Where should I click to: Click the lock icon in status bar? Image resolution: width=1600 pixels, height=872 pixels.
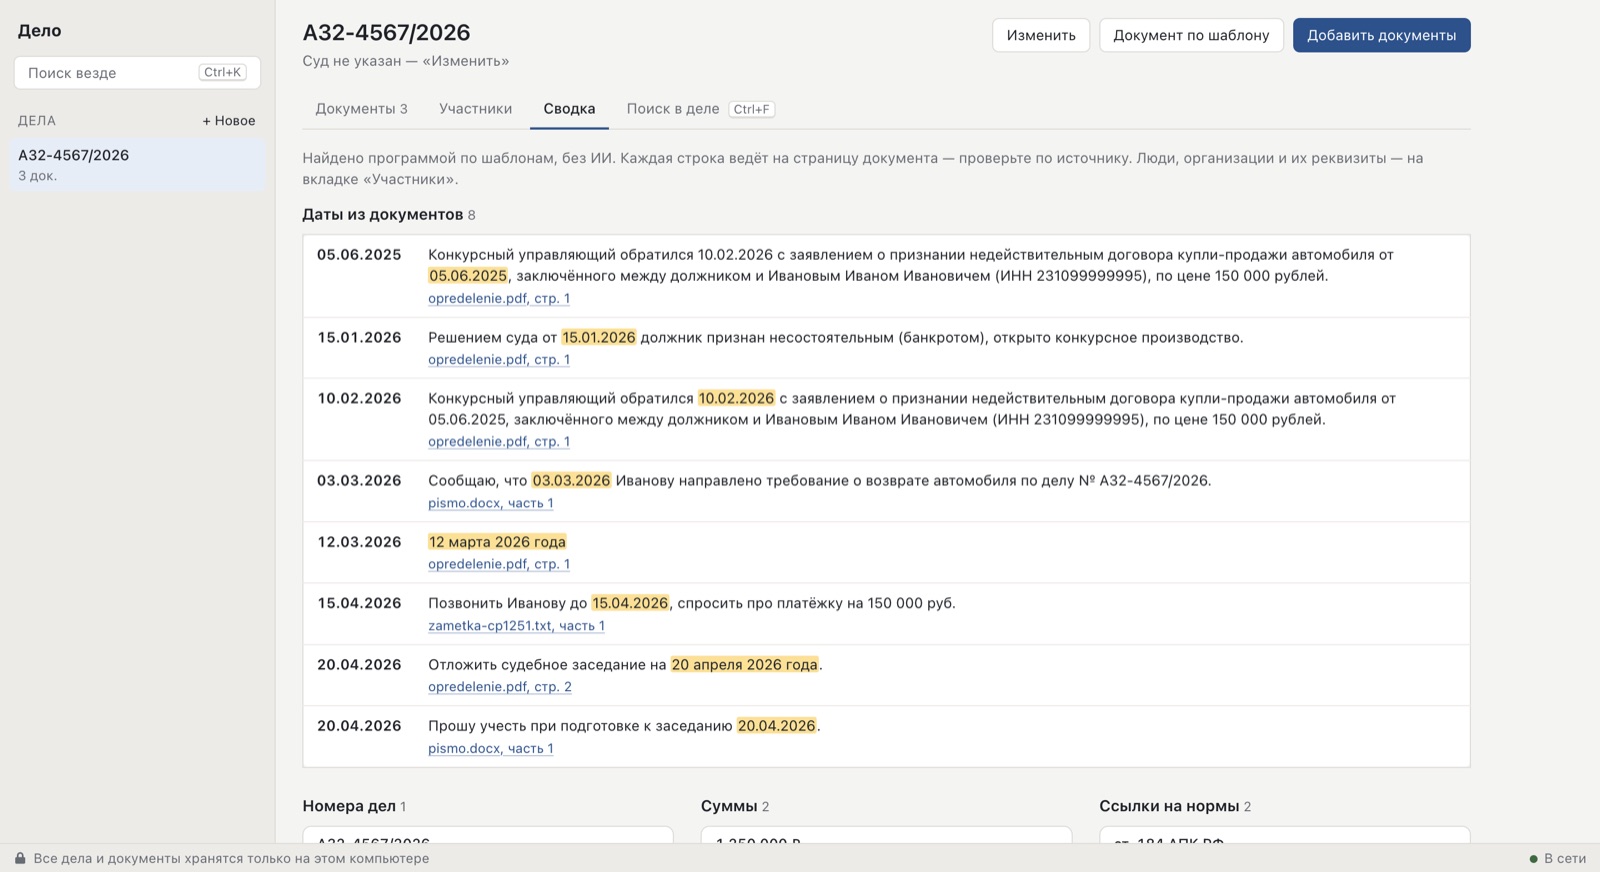pyautogui.click(x=20, y=858)
